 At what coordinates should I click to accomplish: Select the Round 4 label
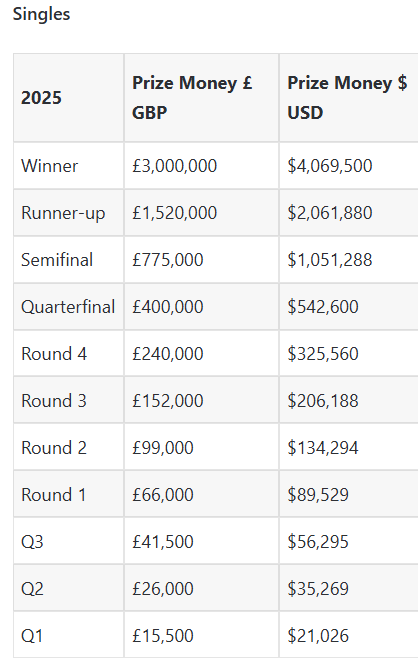[x=54, y=353]
